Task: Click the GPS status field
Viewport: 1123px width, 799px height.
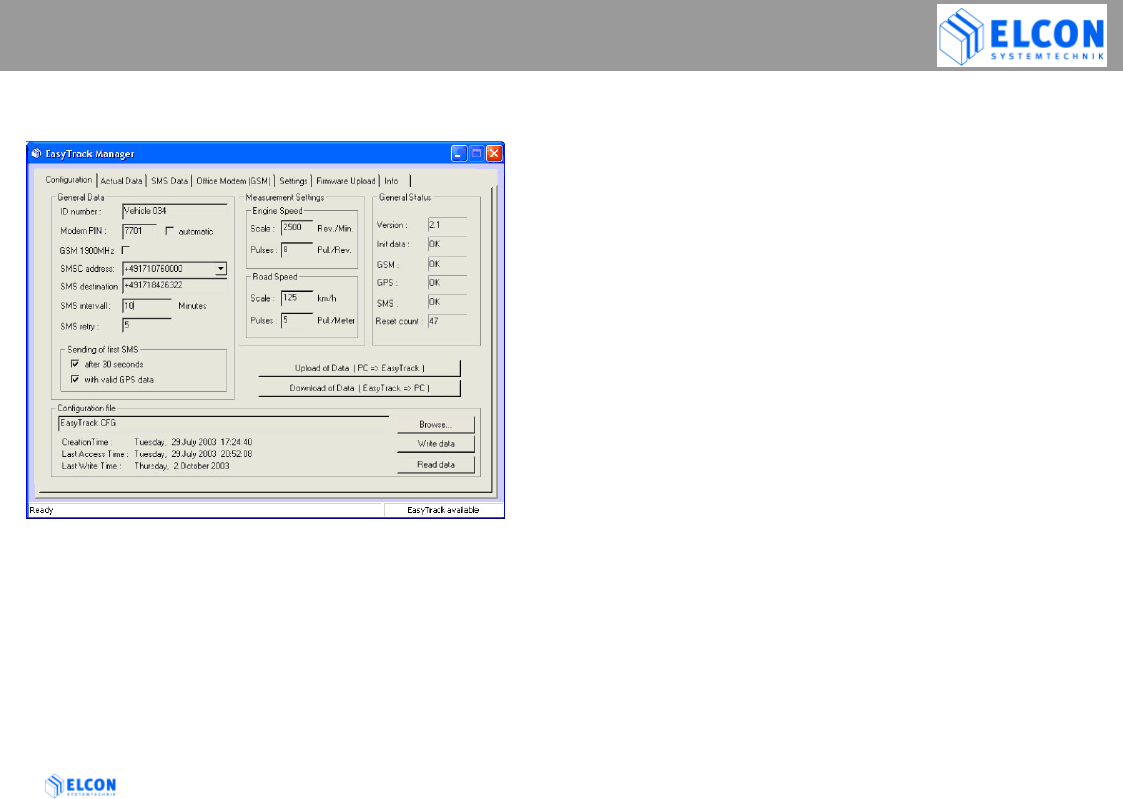Action: tap(448, 283)
